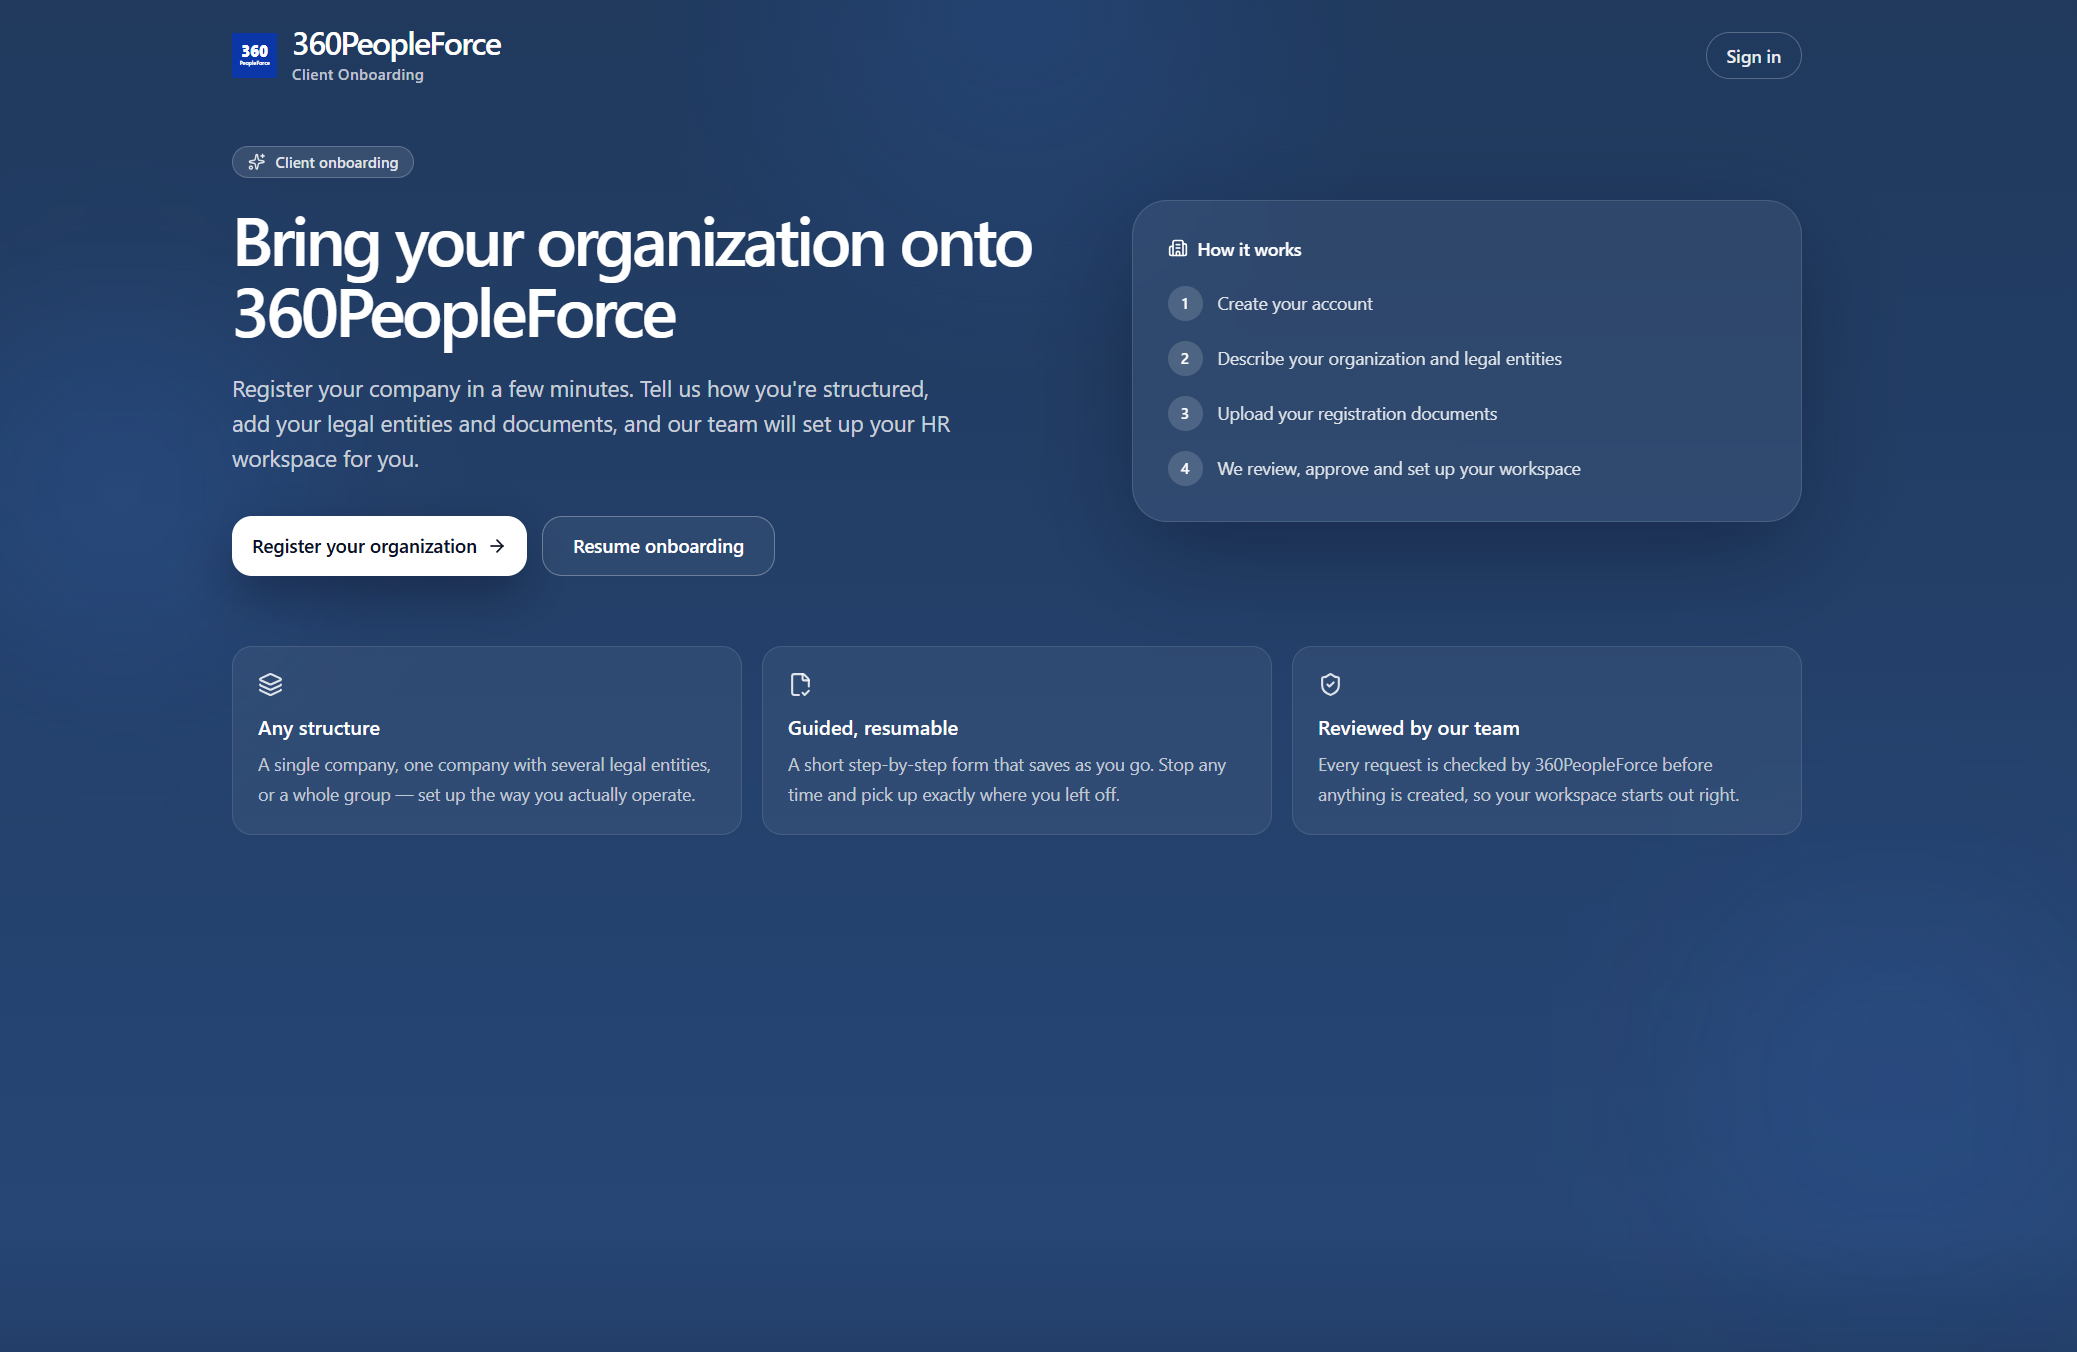Click description starting Every request is checked
The height and width of the screenshot is (1352, 2077).
pyautogui.click(x=1528, y=780)
